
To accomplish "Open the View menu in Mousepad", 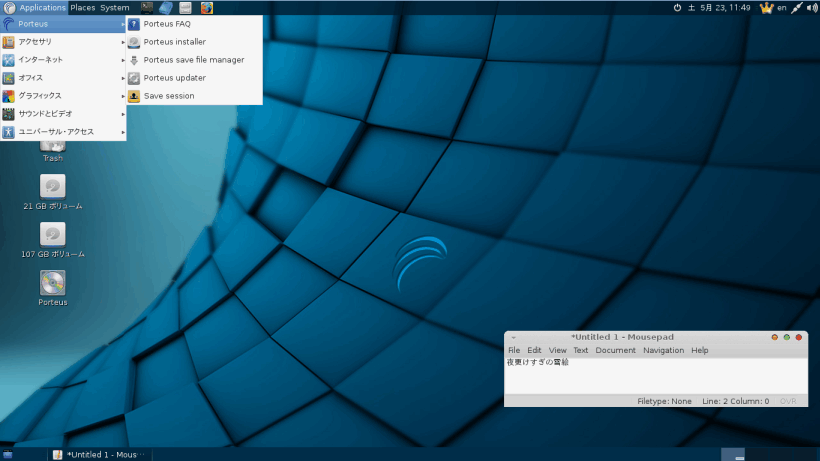I will pos(557,350).
